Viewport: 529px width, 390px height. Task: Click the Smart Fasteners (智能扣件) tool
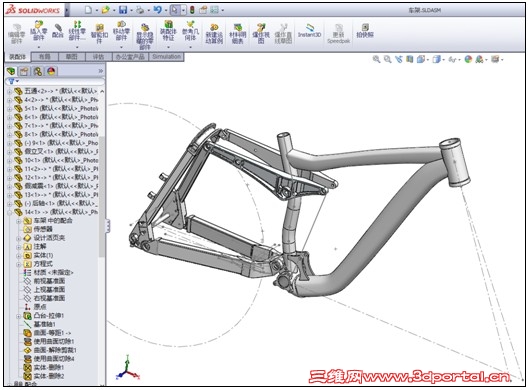pos(99,34)
